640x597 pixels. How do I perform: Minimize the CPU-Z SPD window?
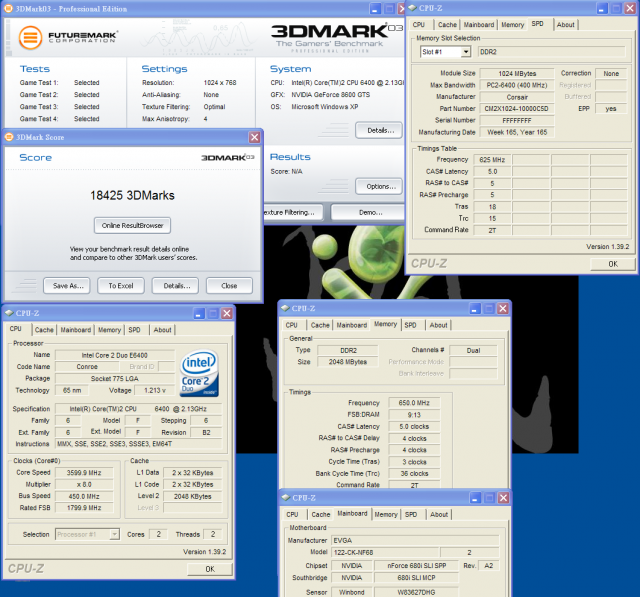(602, 8)
